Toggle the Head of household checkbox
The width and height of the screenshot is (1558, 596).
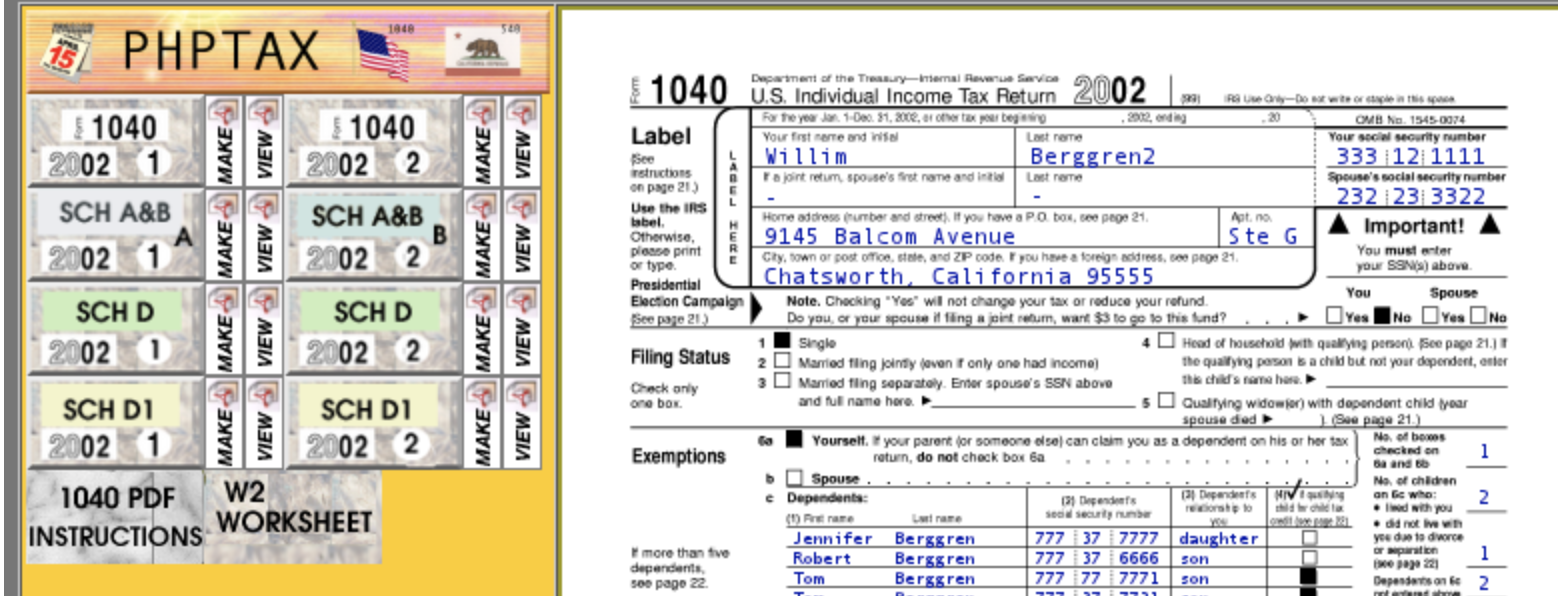coord(1166,341)
